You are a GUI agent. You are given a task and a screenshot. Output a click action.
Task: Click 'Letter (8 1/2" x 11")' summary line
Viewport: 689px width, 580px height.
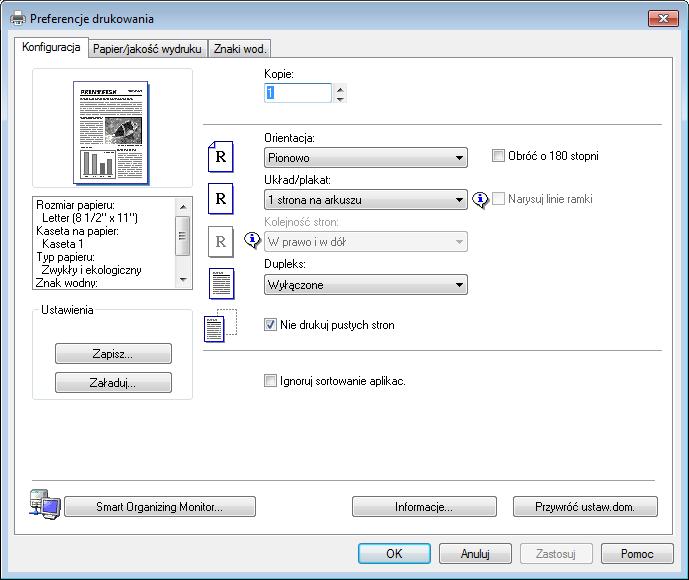coord(90,218)
